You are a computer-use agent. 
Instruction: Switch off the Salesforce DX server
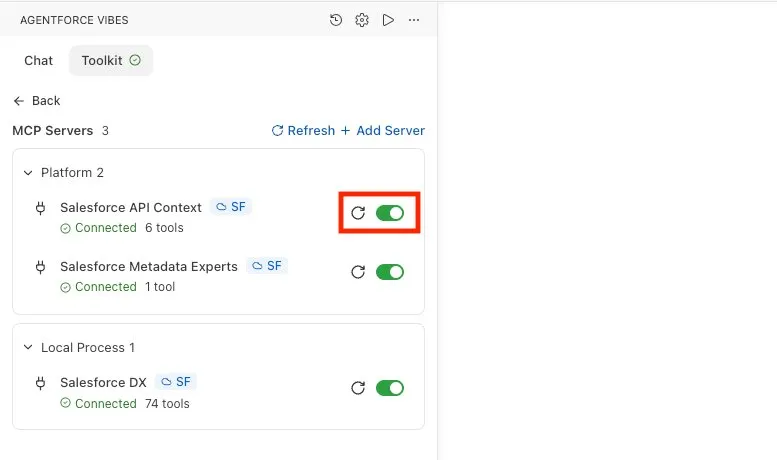click(x=390, y=388)
